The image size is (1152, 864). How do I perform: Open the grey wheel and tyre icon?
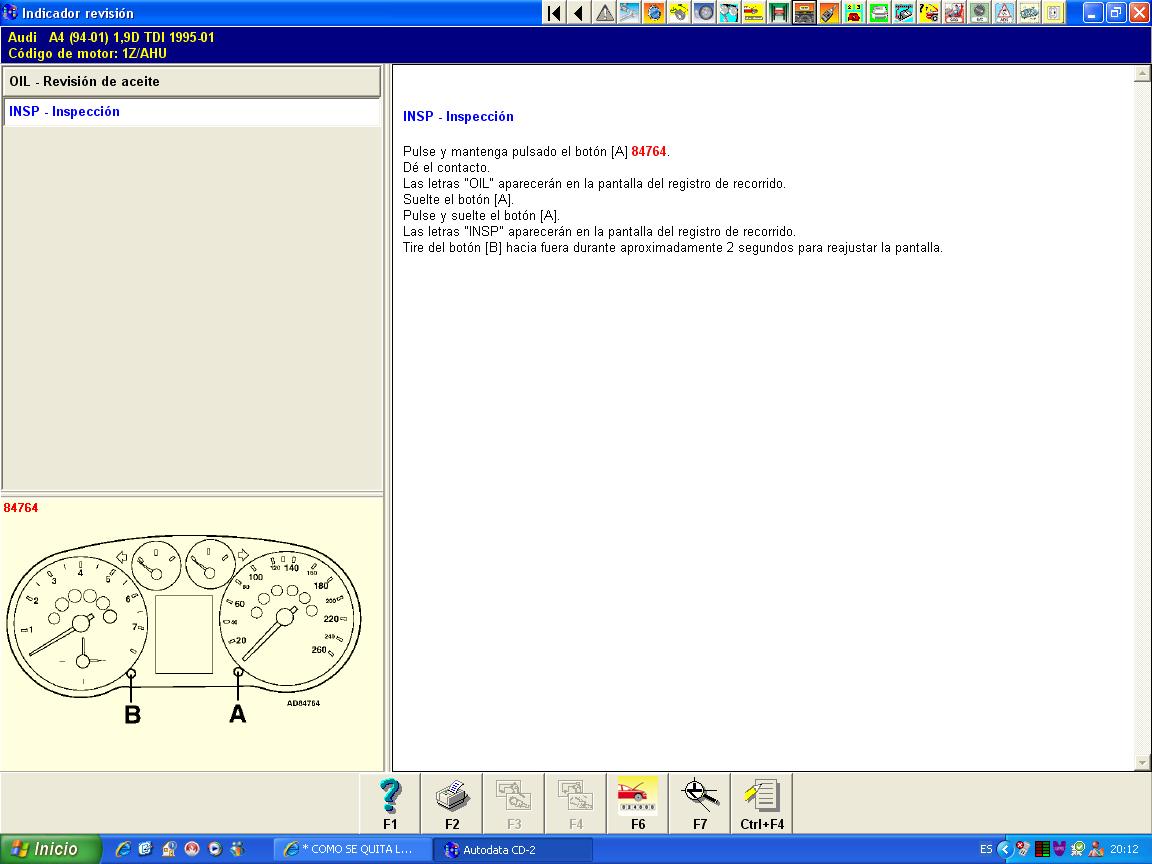pyautogui.click(x=704, y=12)
